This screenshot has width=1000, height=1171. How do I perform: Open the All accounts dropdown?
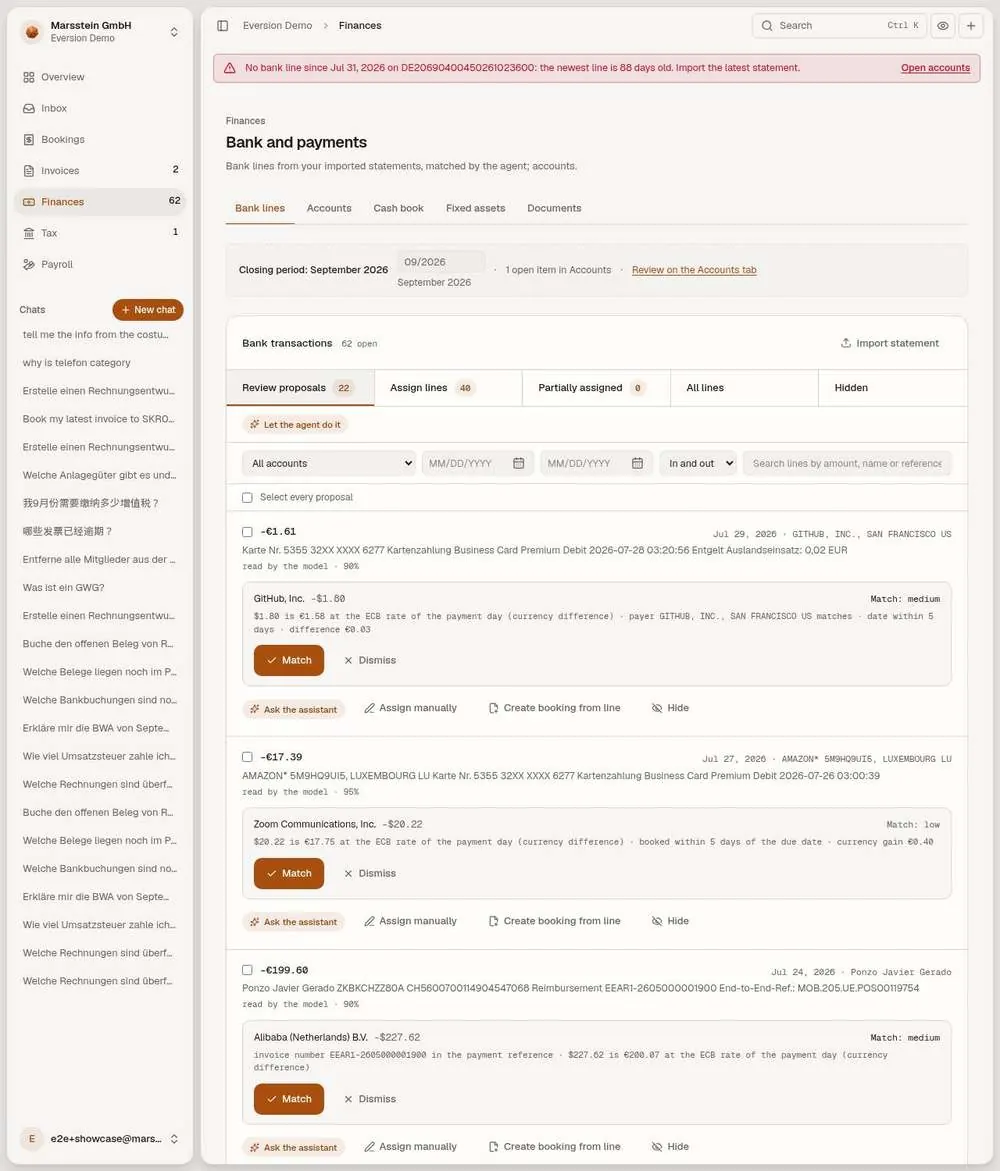pyautogui.click(x=329, y=464)
